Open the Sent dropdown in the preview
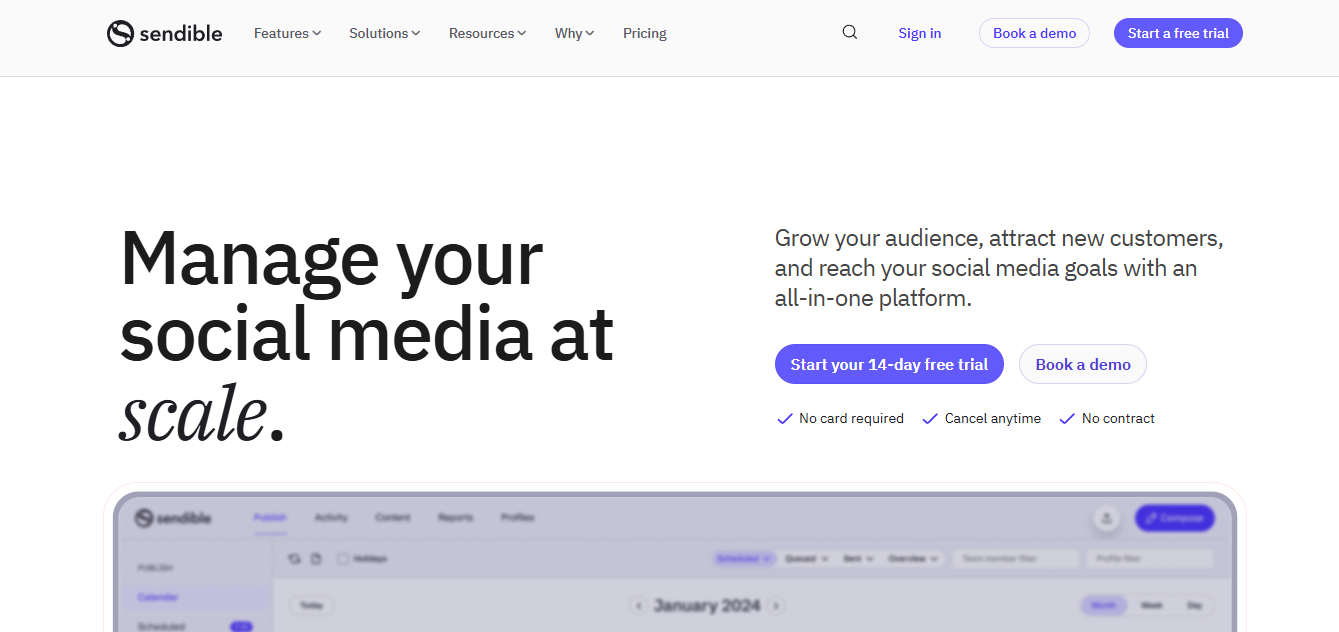 [x=859, y=559]
